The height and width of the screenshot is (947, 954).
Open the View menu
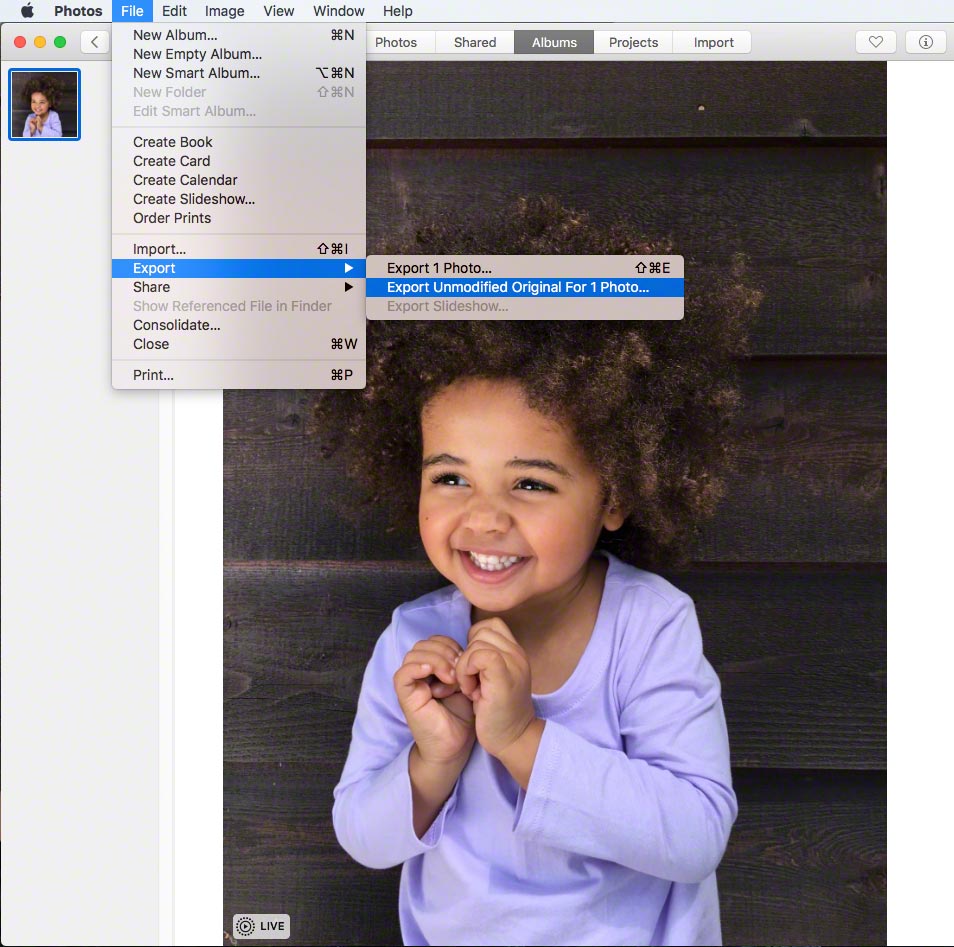click(279, 11)
